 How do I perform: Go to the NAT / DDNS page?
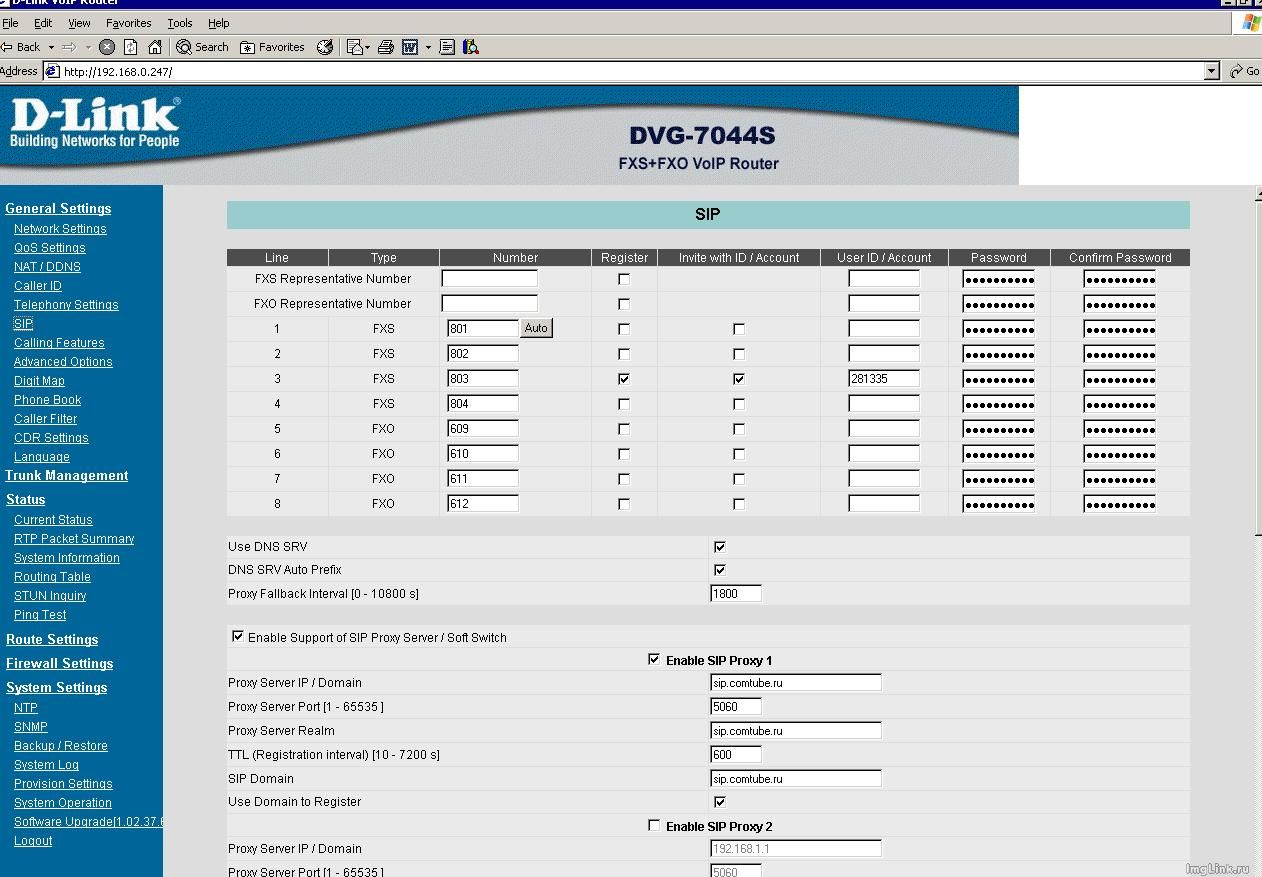[x=47, y=267]
